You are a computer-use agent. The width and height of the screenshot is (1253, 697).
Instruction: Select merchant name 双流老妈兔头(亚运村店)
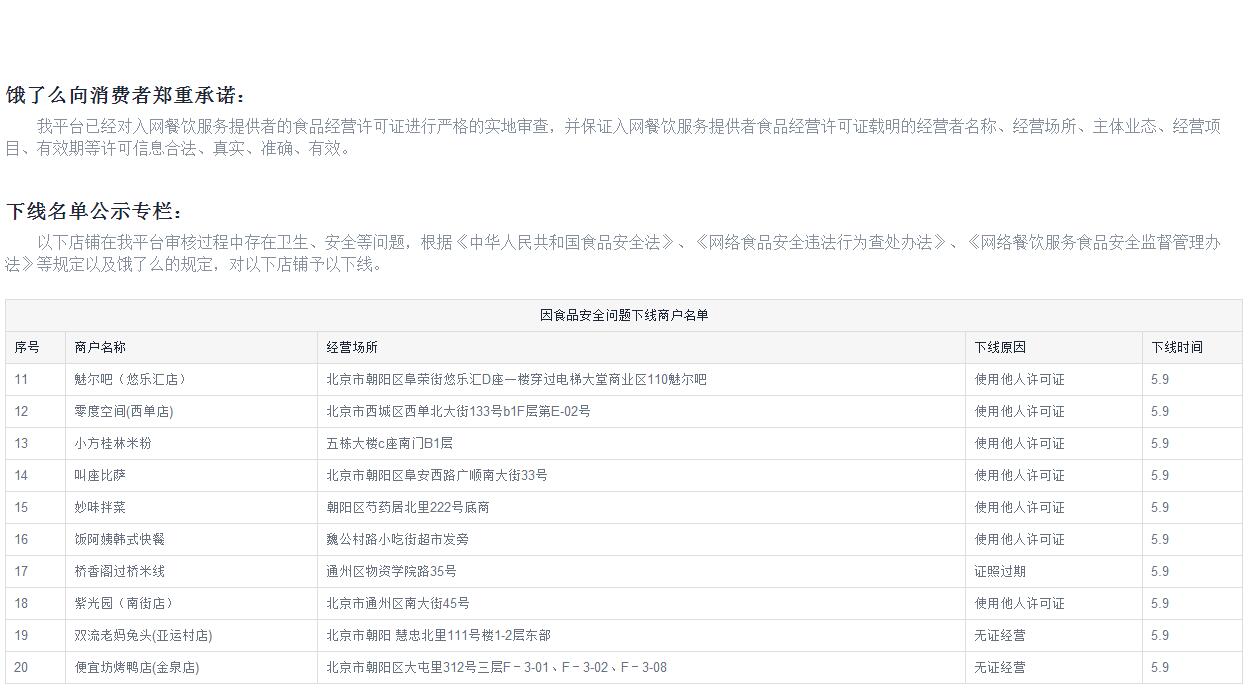coord(143,635)
